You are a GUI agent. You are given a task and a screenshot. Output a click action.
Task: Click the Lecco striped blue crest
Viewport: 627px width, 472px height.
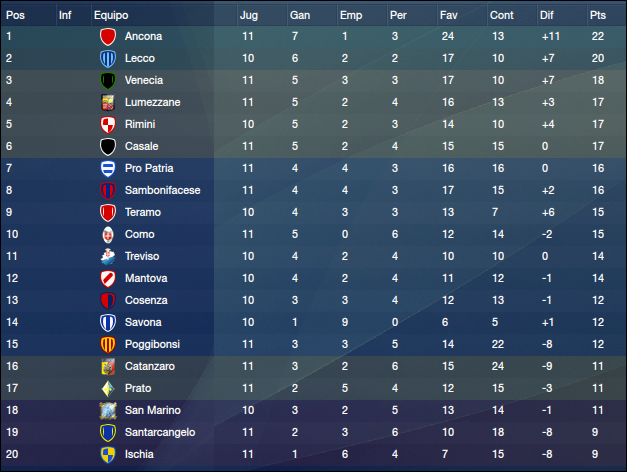click(x=108, y=58)
